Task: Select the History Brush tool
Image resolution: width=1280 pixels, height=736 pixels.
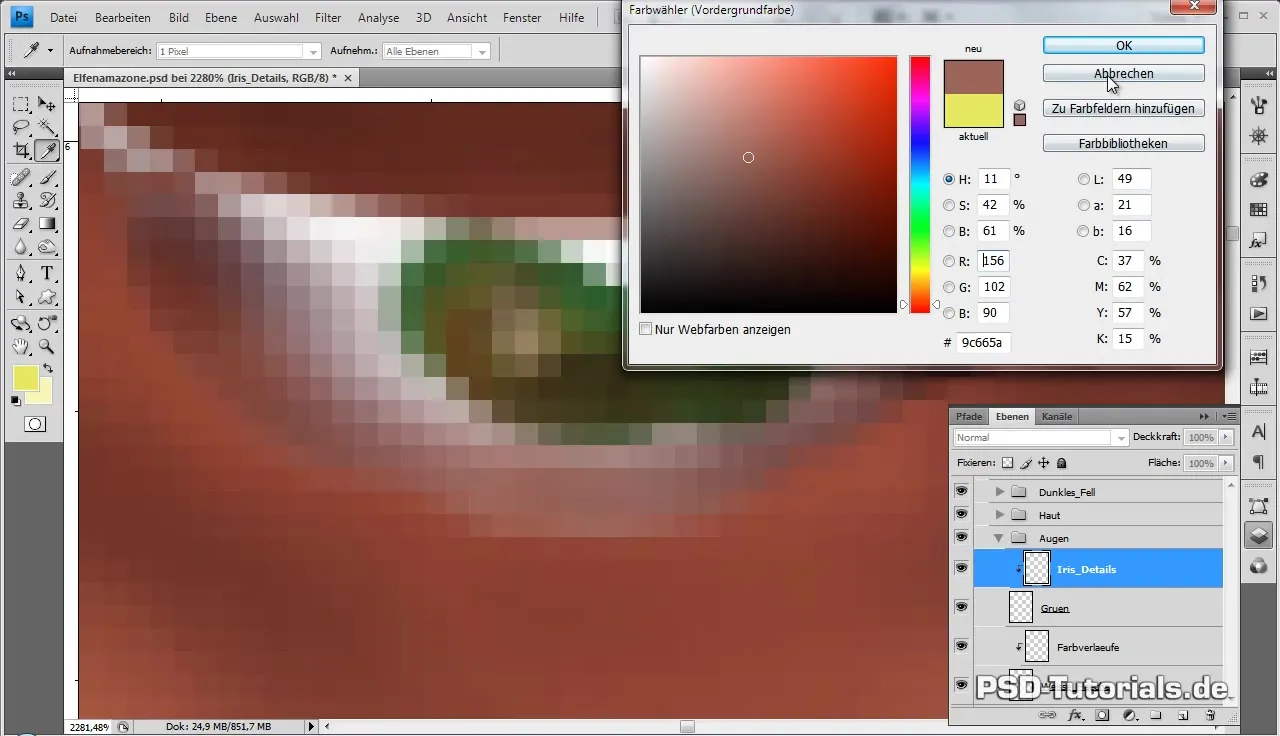Action: click(x=47, y=200)
